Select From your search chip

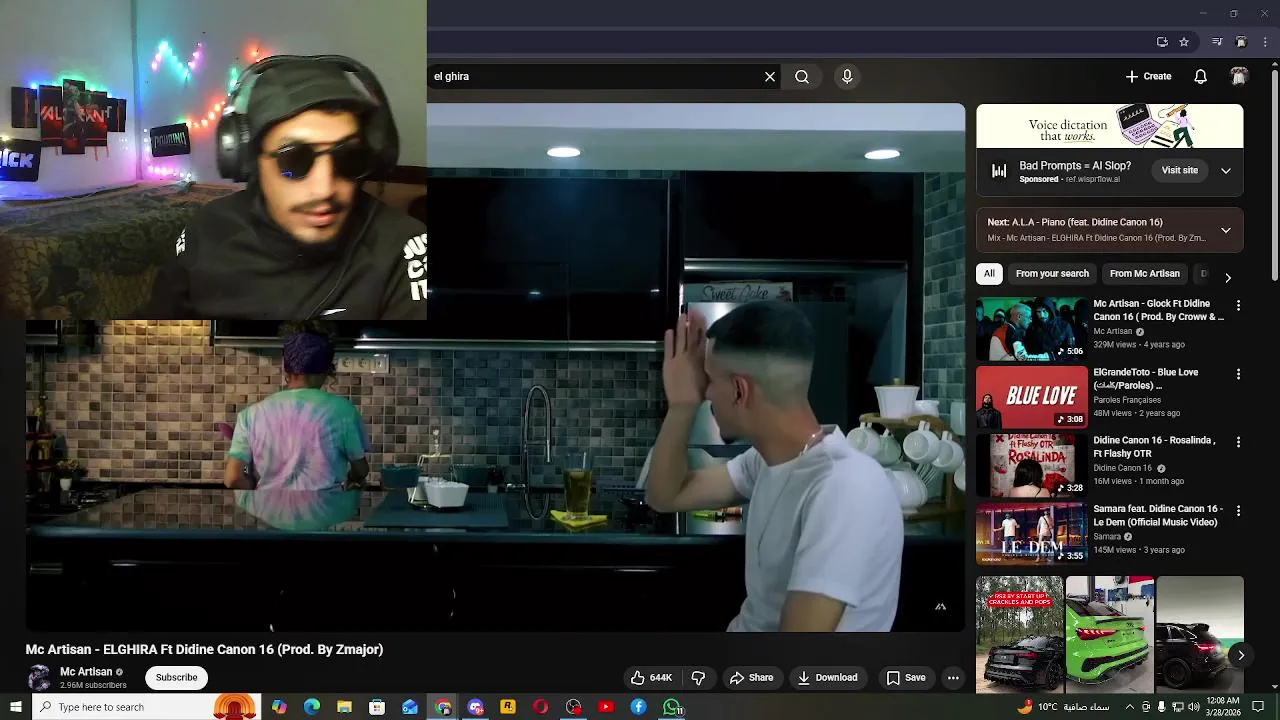1052,273
